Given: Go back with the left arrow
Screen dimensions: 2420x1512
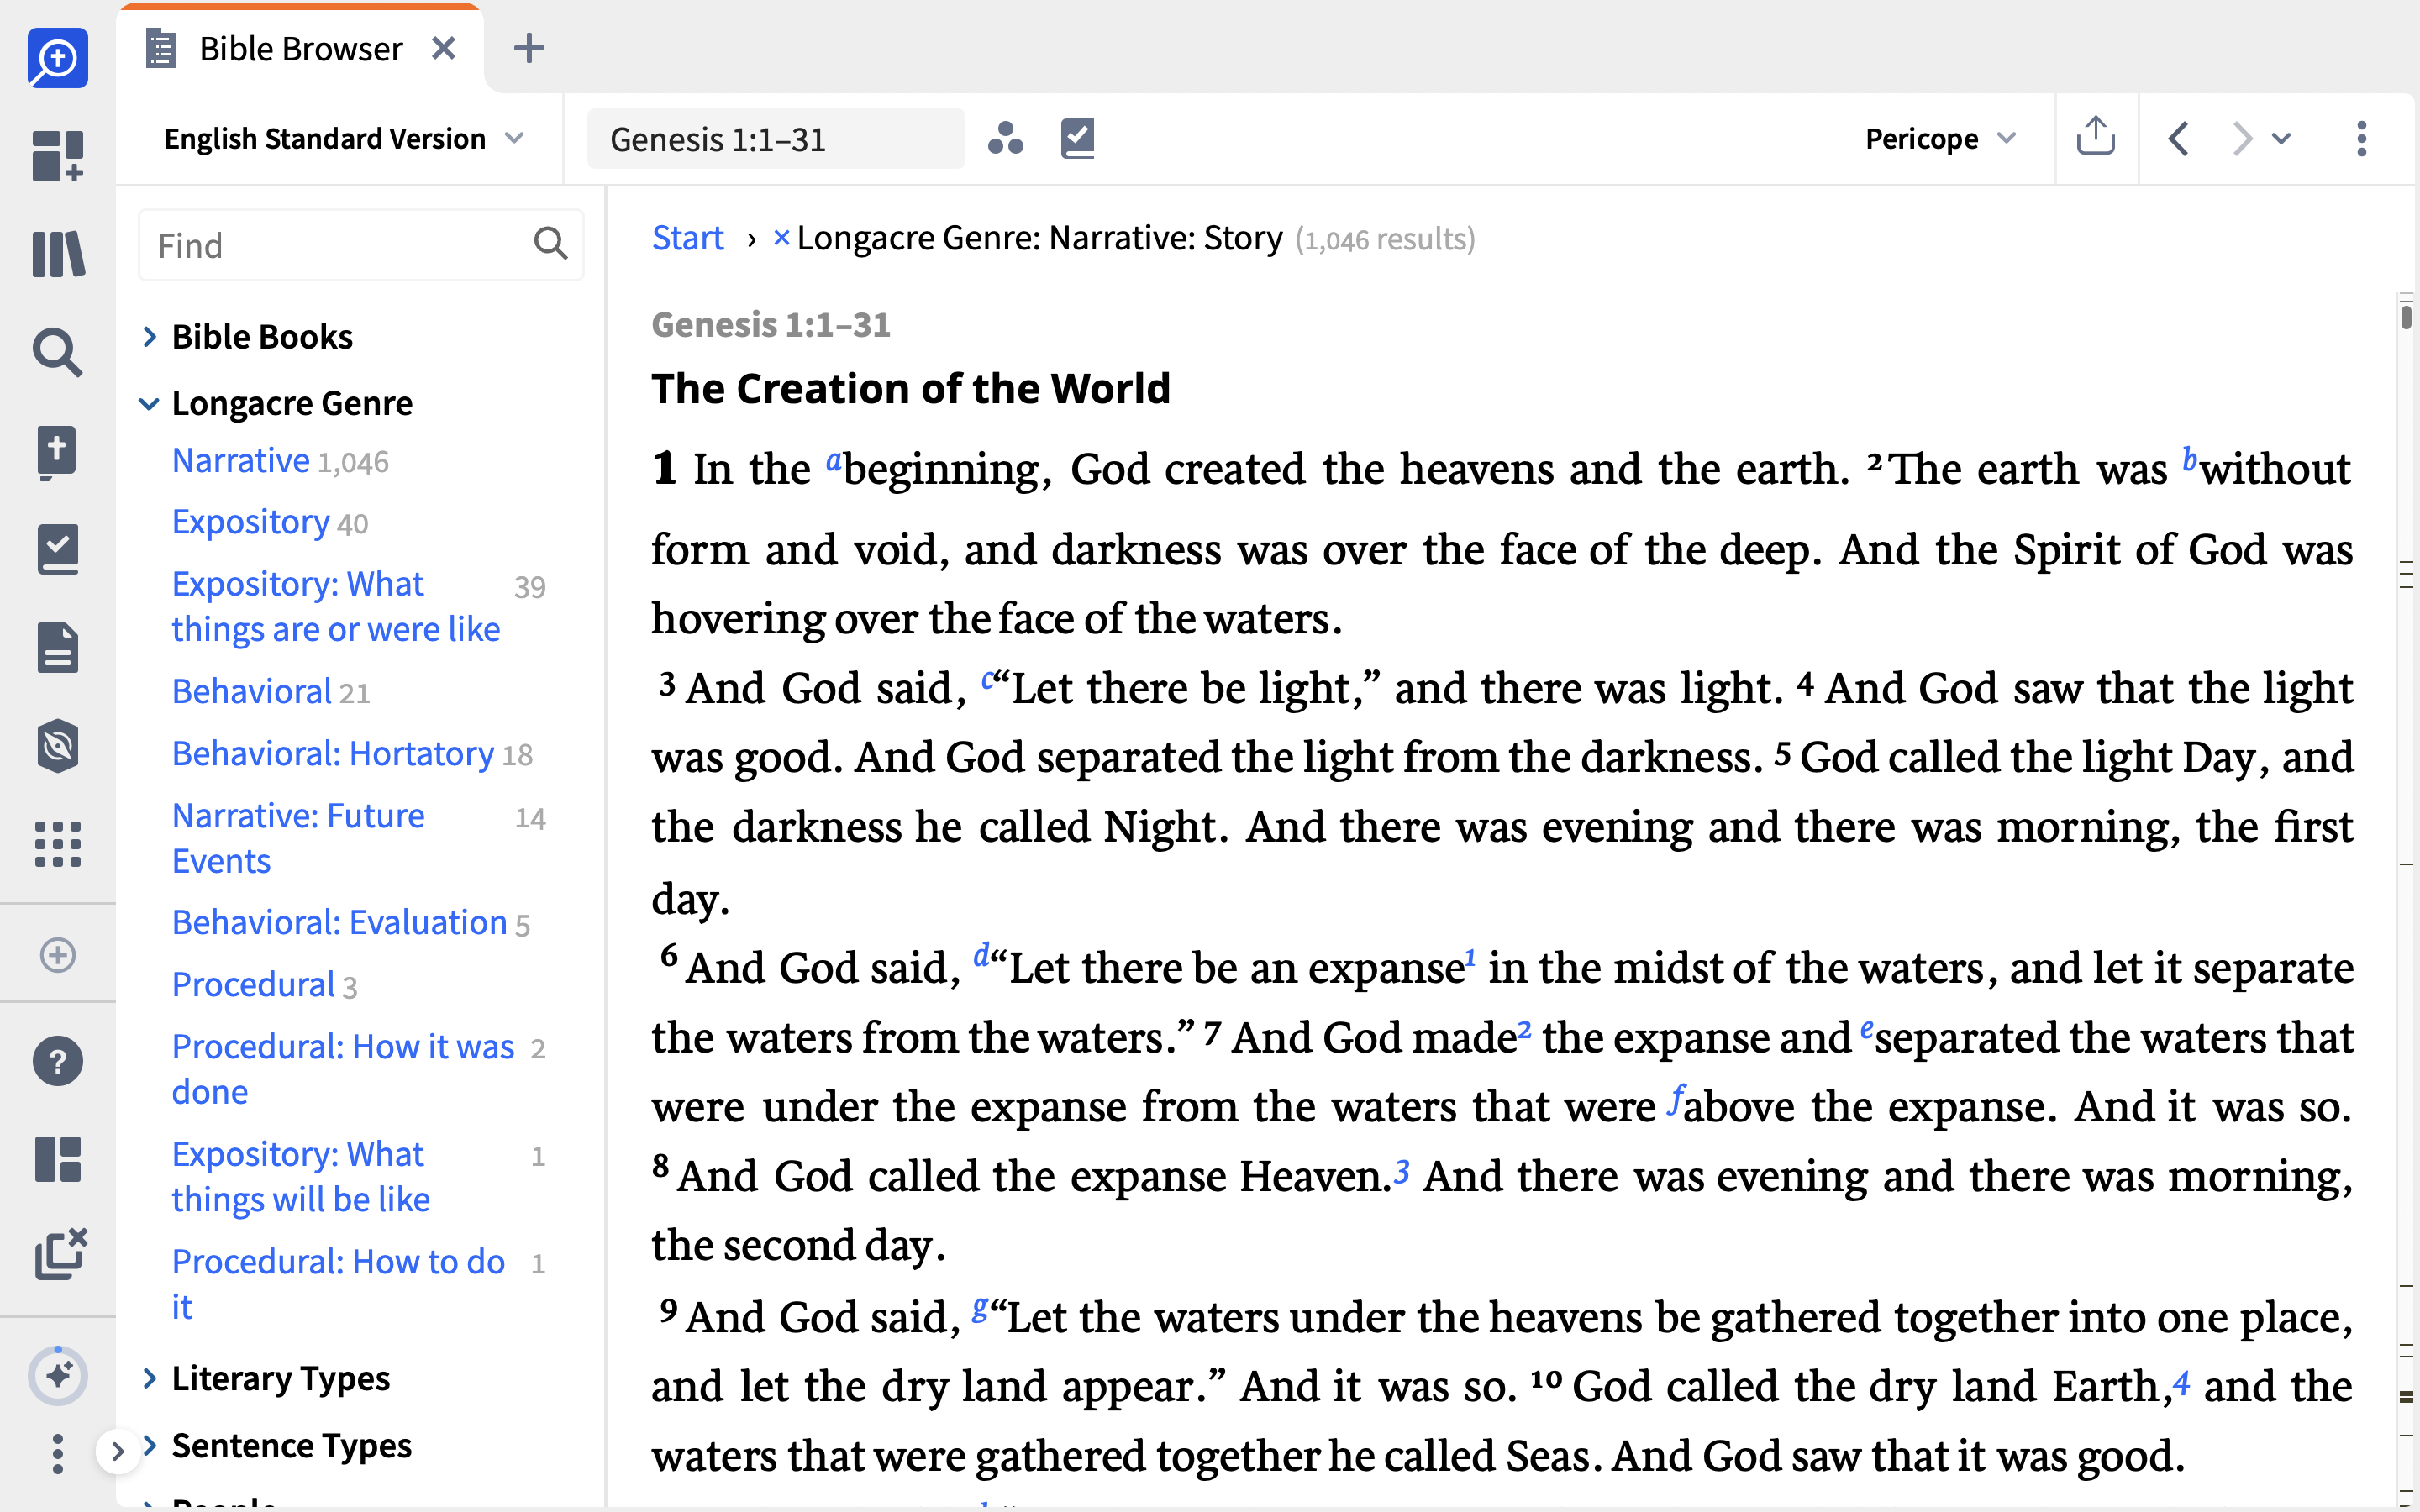Looking at the screenshot, I should point(2178,138).
